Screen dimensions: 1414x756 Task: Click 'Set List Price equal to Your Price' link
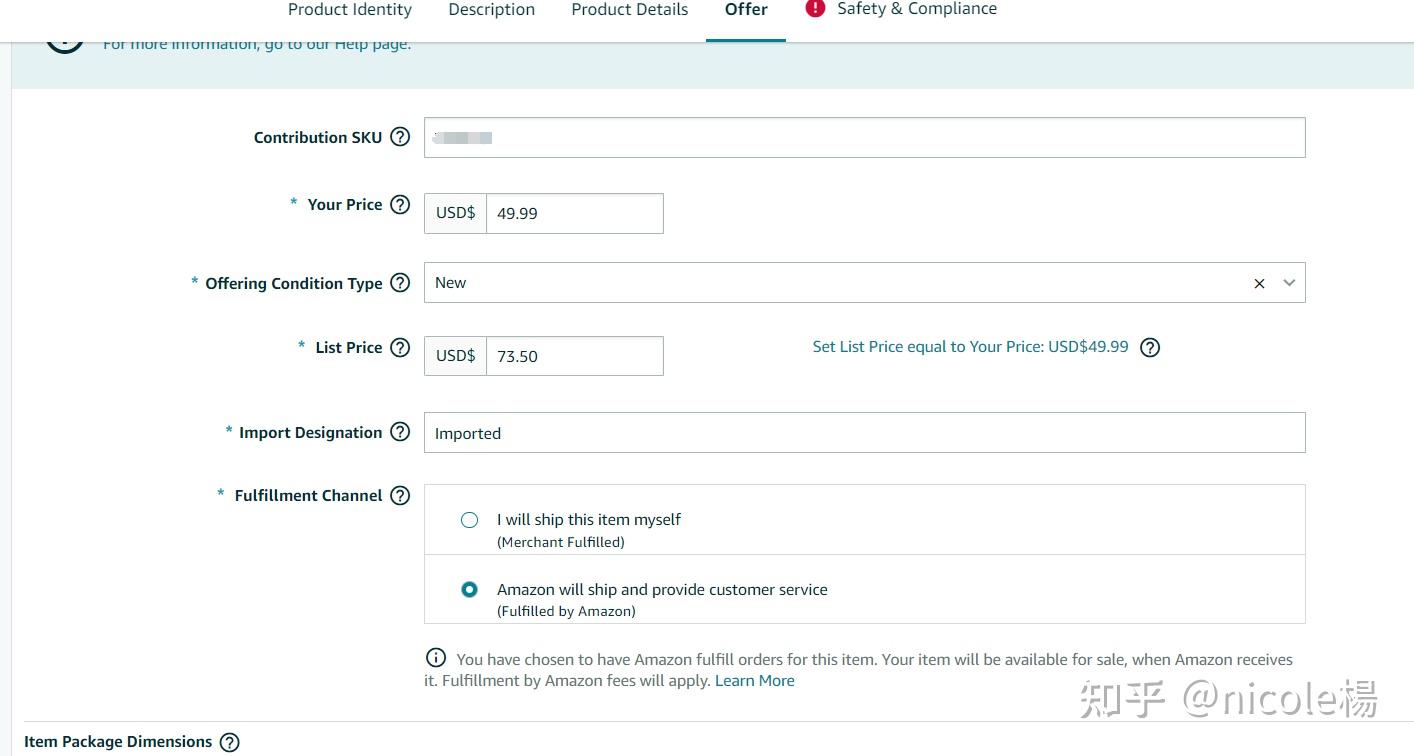click(970, 347)
